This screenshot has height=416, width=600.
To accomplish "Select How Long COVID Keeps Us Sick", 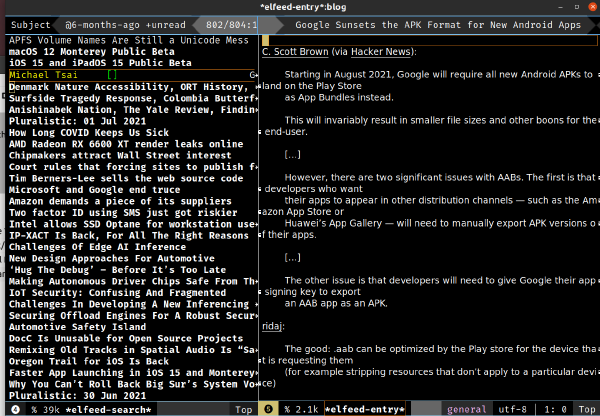I will [x=89, y=133].
